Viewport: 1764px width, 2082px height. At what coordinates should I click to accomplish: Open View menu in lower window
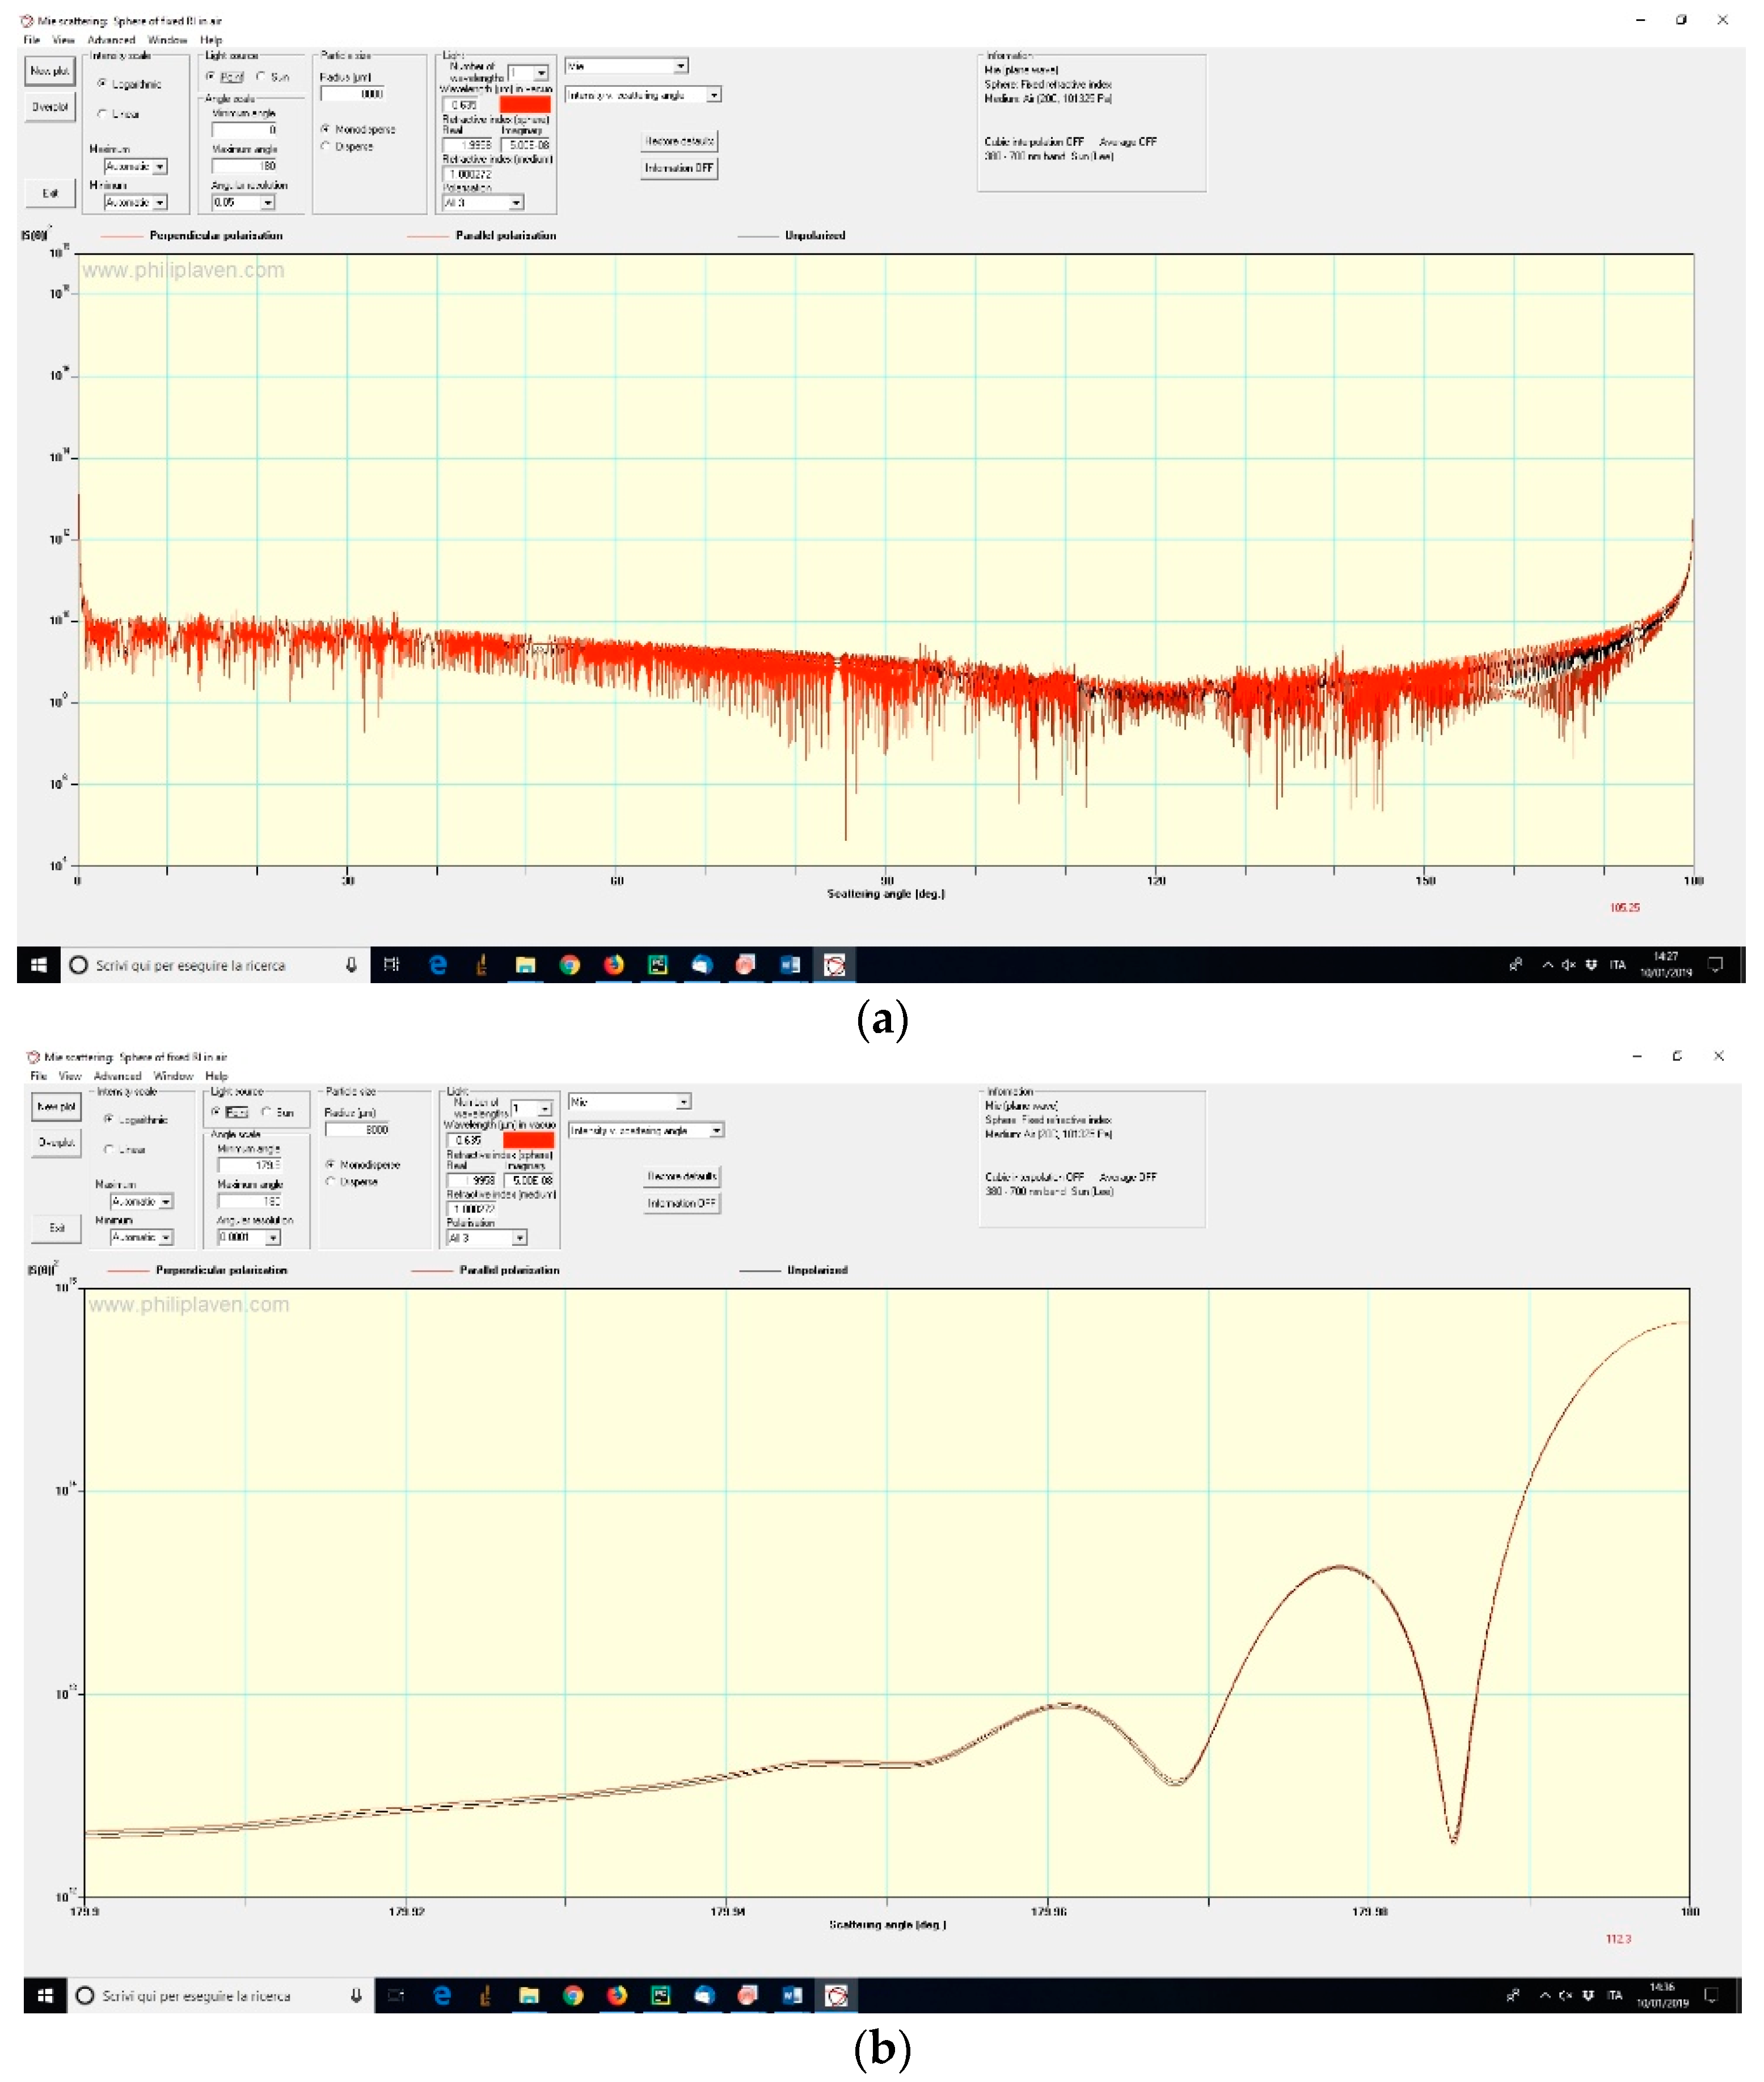69,1076
